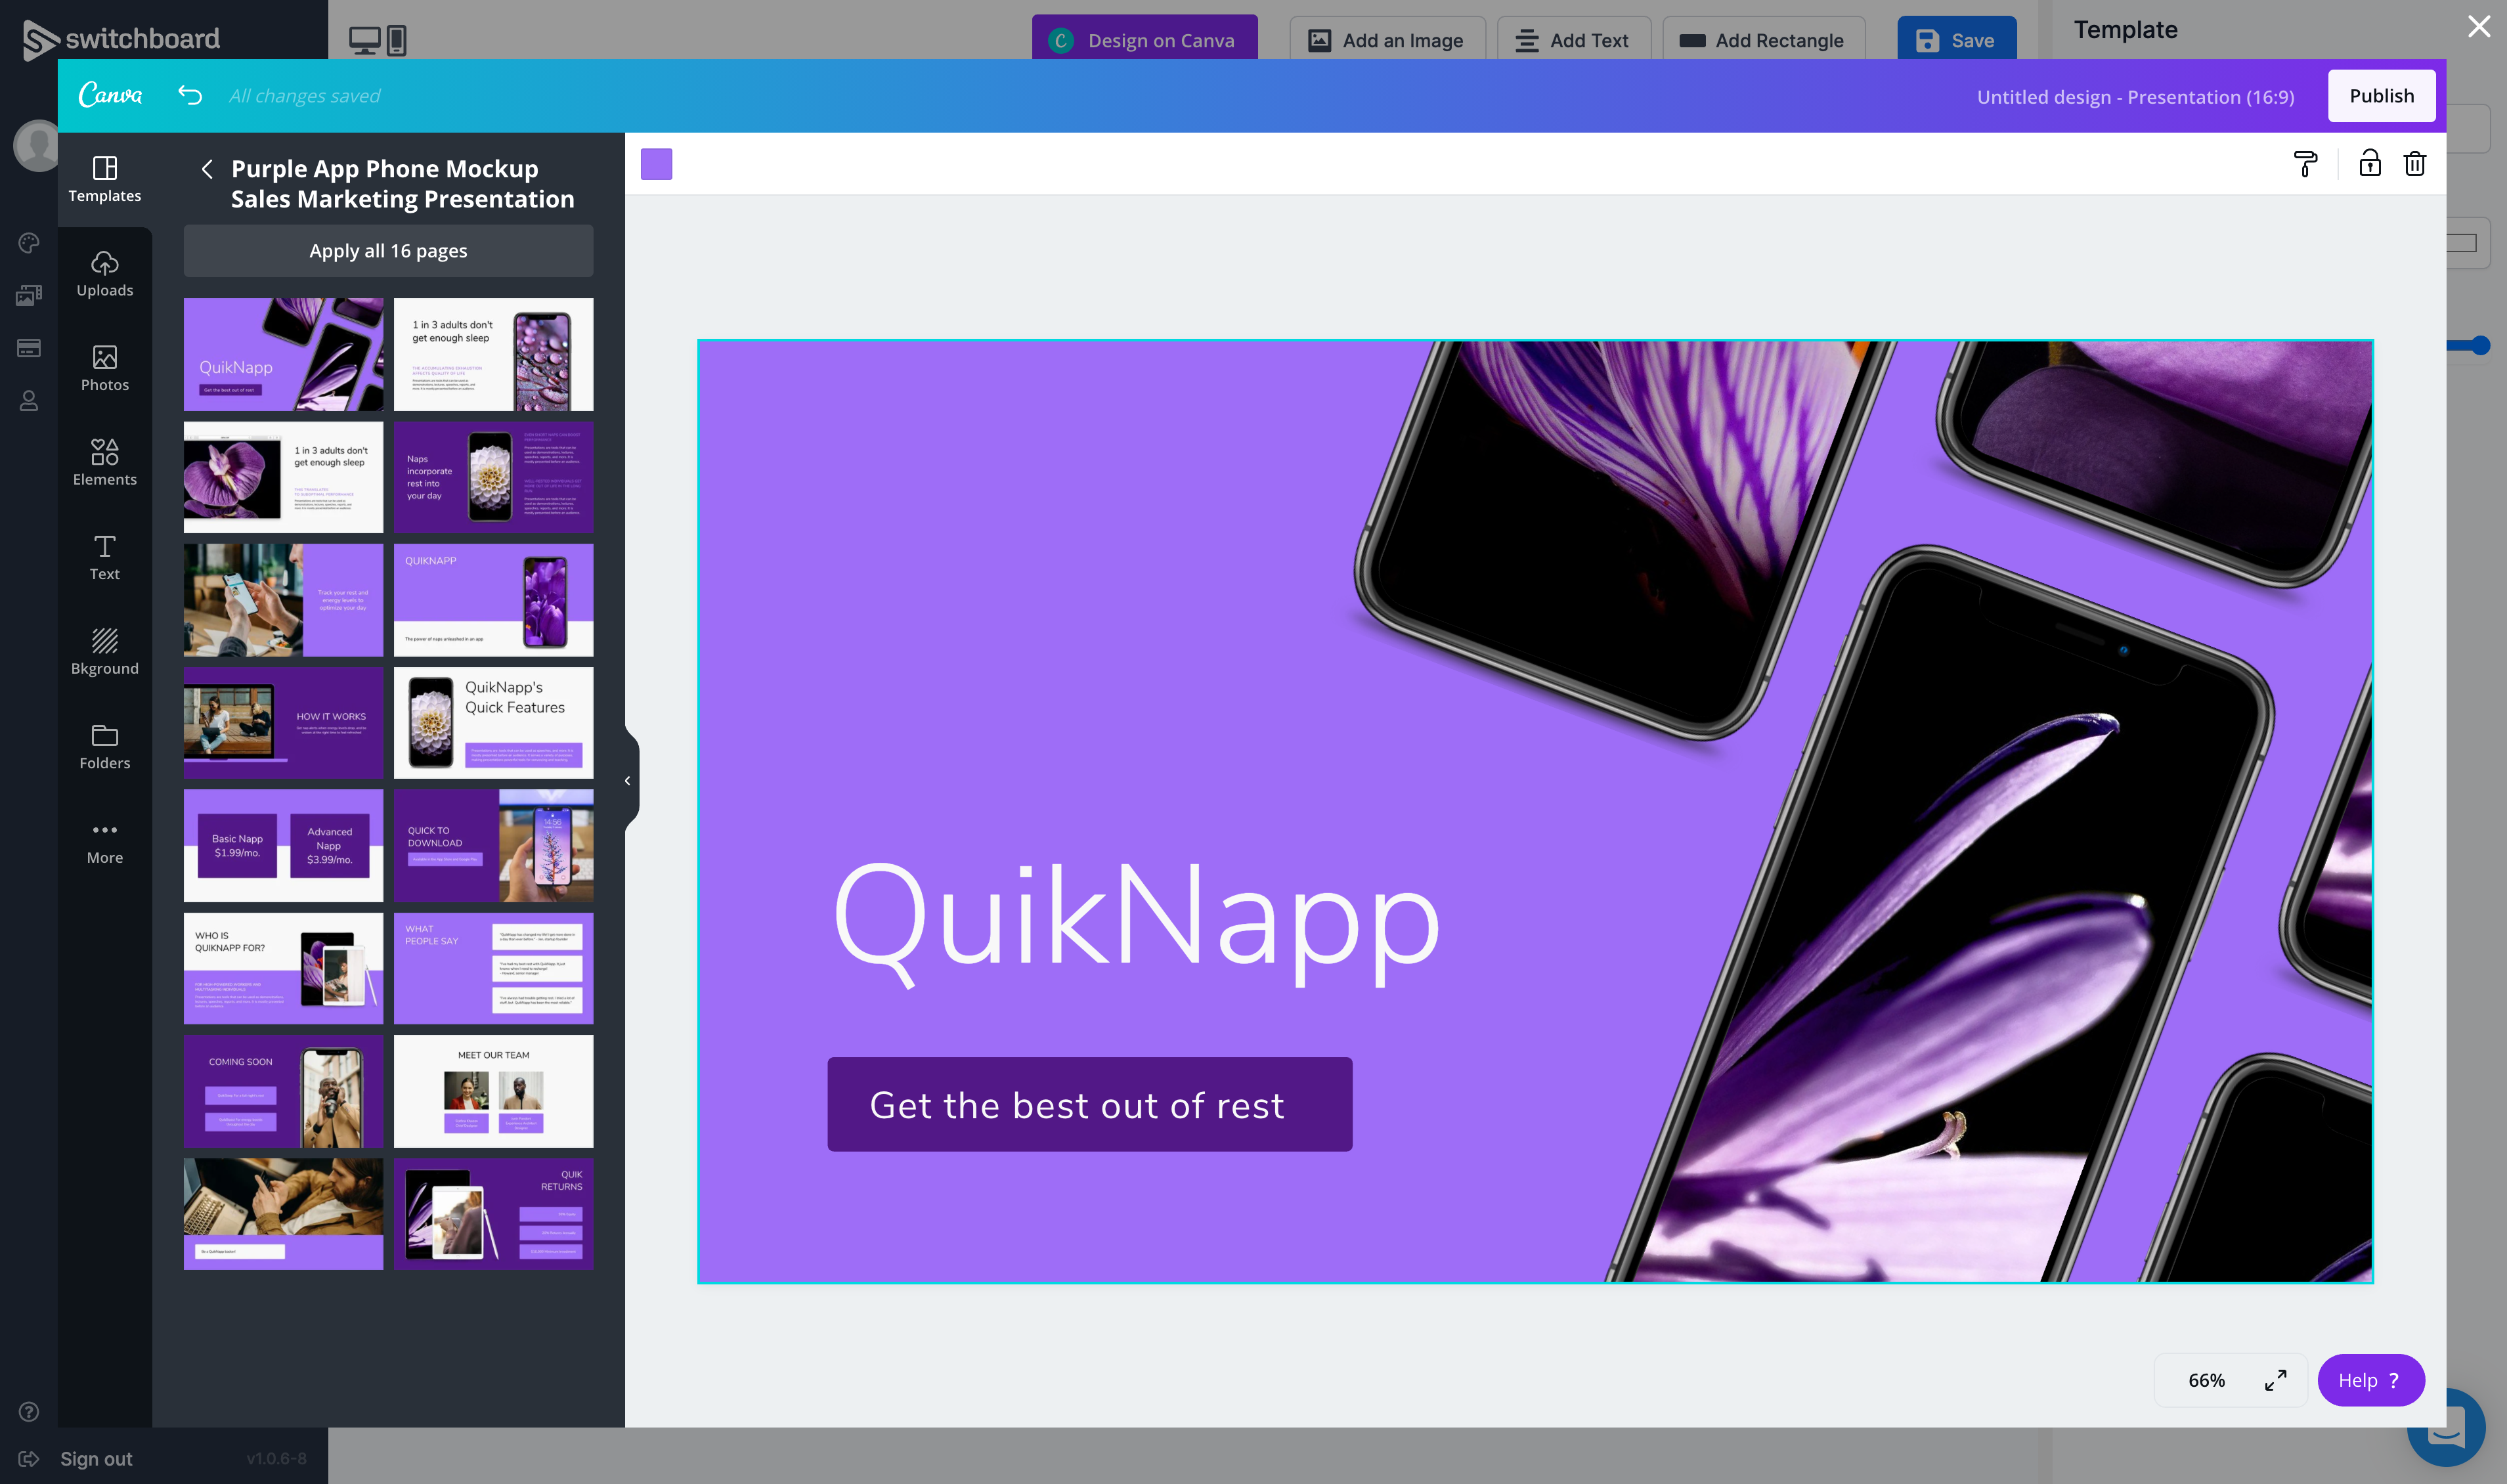Enter fullscreen presentation mode

pos(2275,1380)
